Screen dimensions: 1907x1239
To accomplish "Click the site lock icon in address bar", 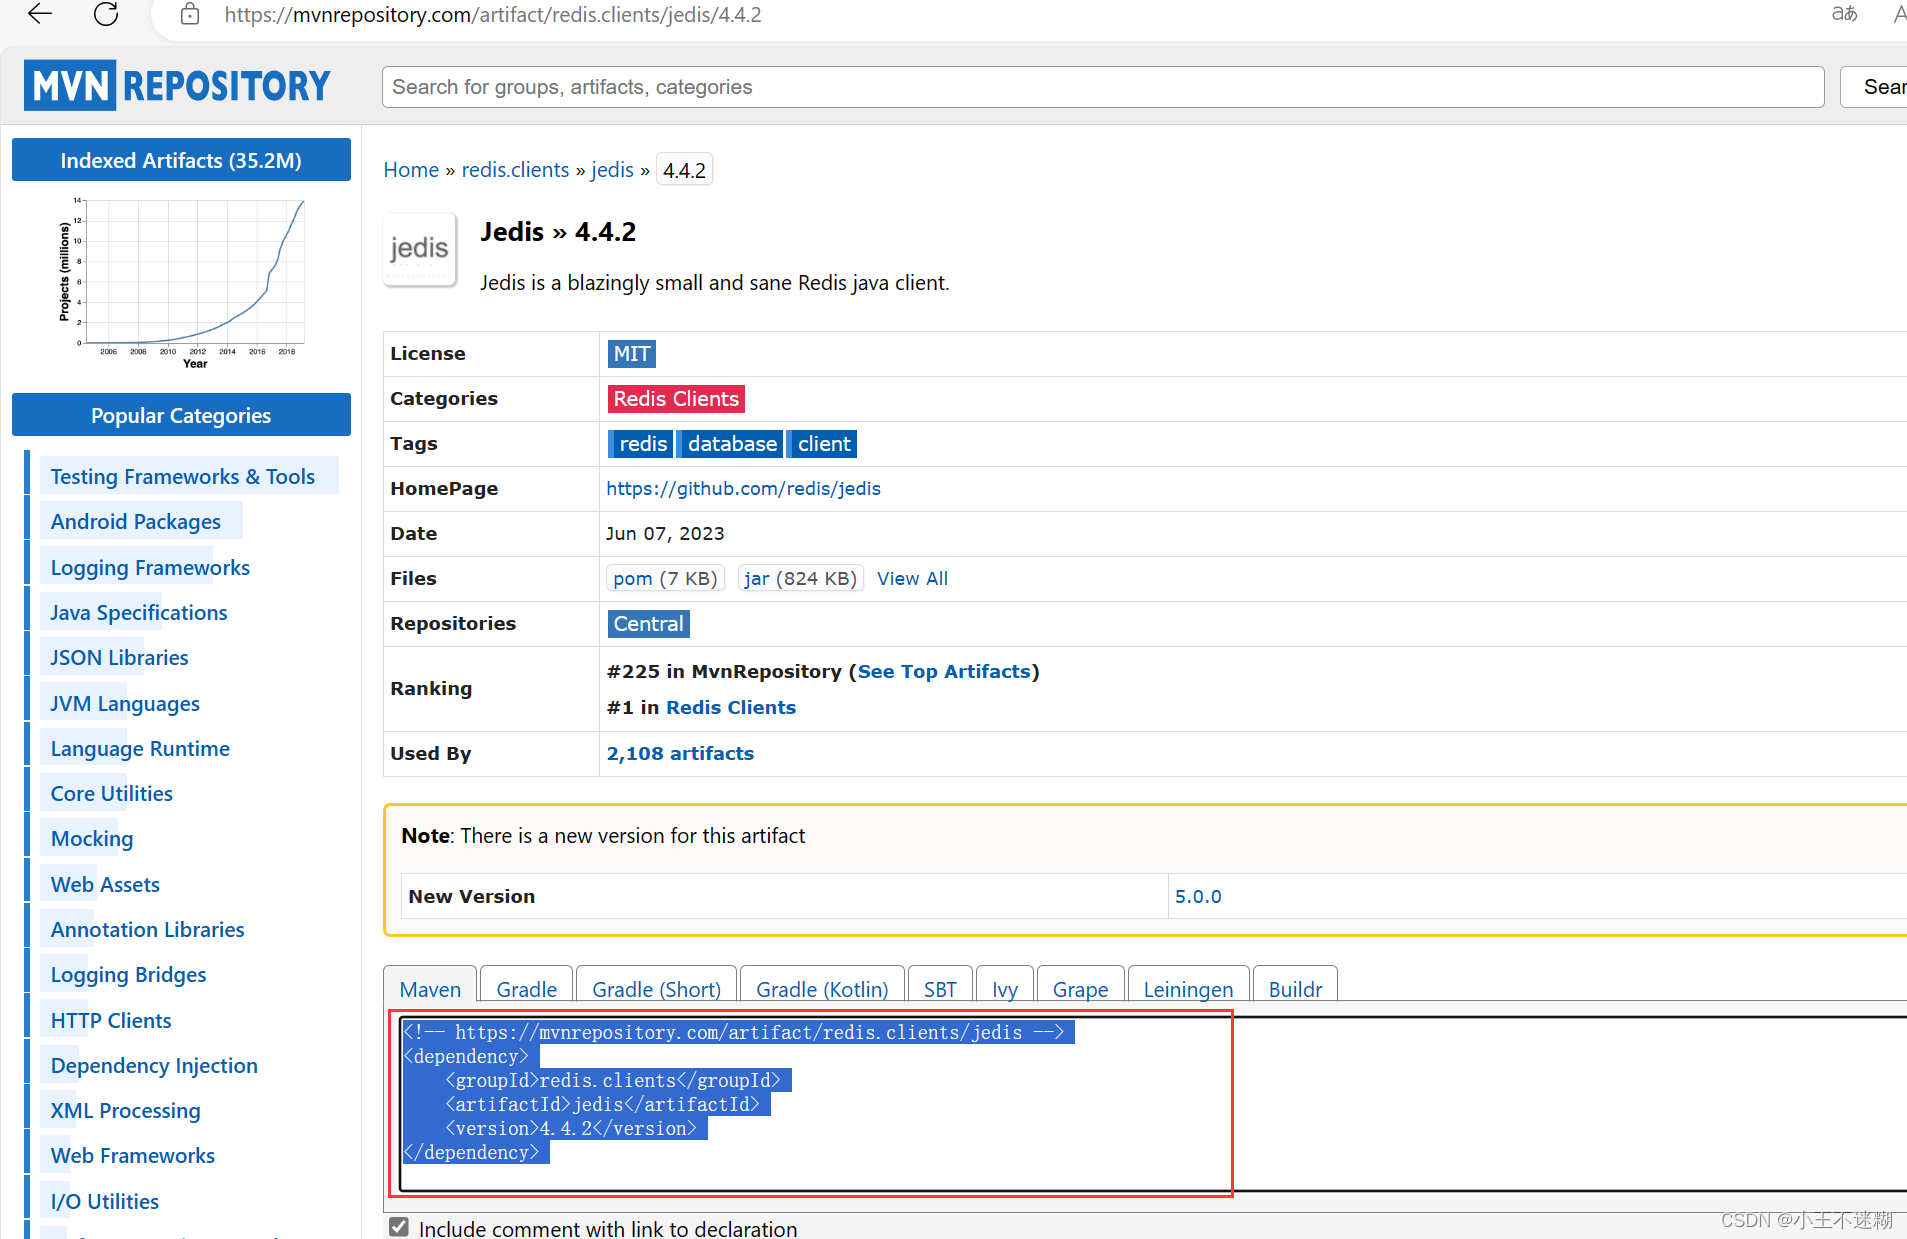I will [x=190, y=14].
